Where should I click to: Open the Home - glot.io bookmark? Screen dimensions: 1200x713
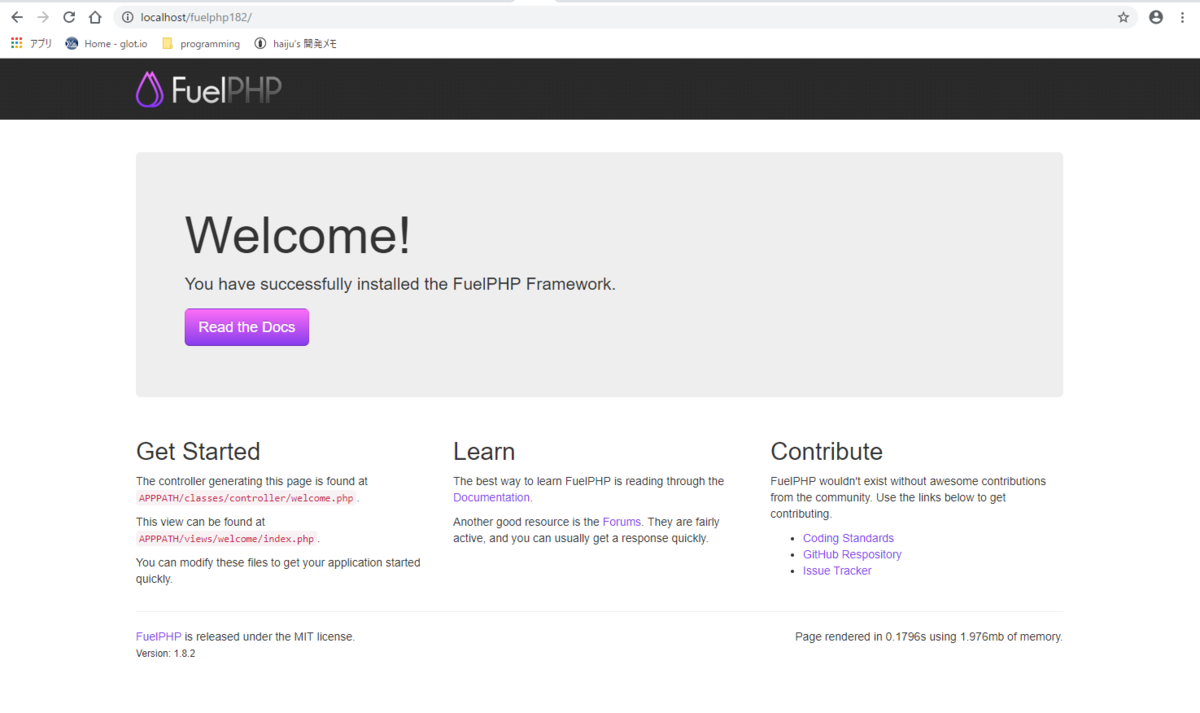pos(106,43)
